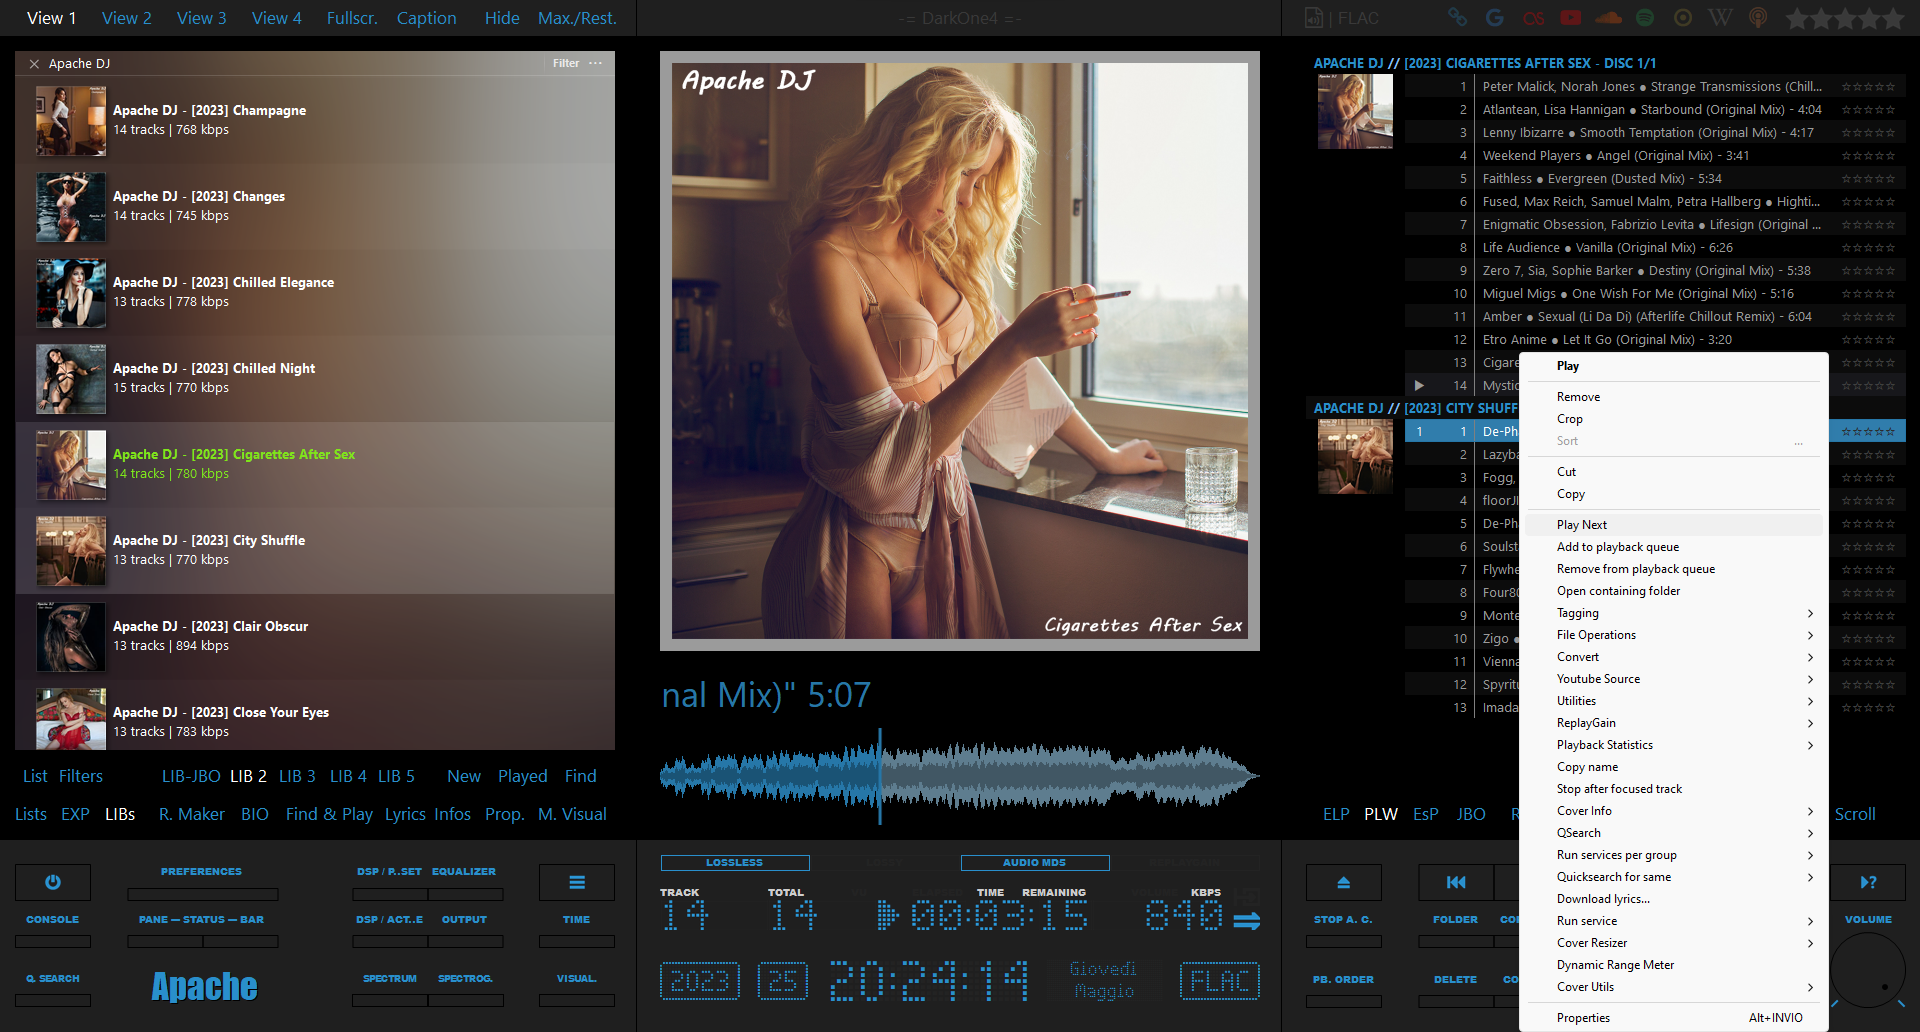Toggle the Q. Search indicator bar
1920x1032 pixels.
pyautogui.click(x=53, y=1000)
